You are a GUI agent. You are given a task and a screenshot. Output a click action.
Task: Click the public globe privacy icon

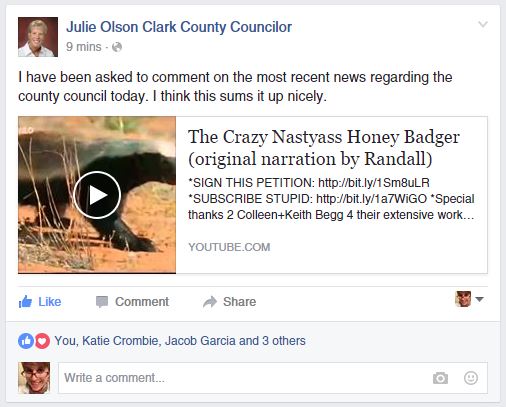tap(117, 47)
